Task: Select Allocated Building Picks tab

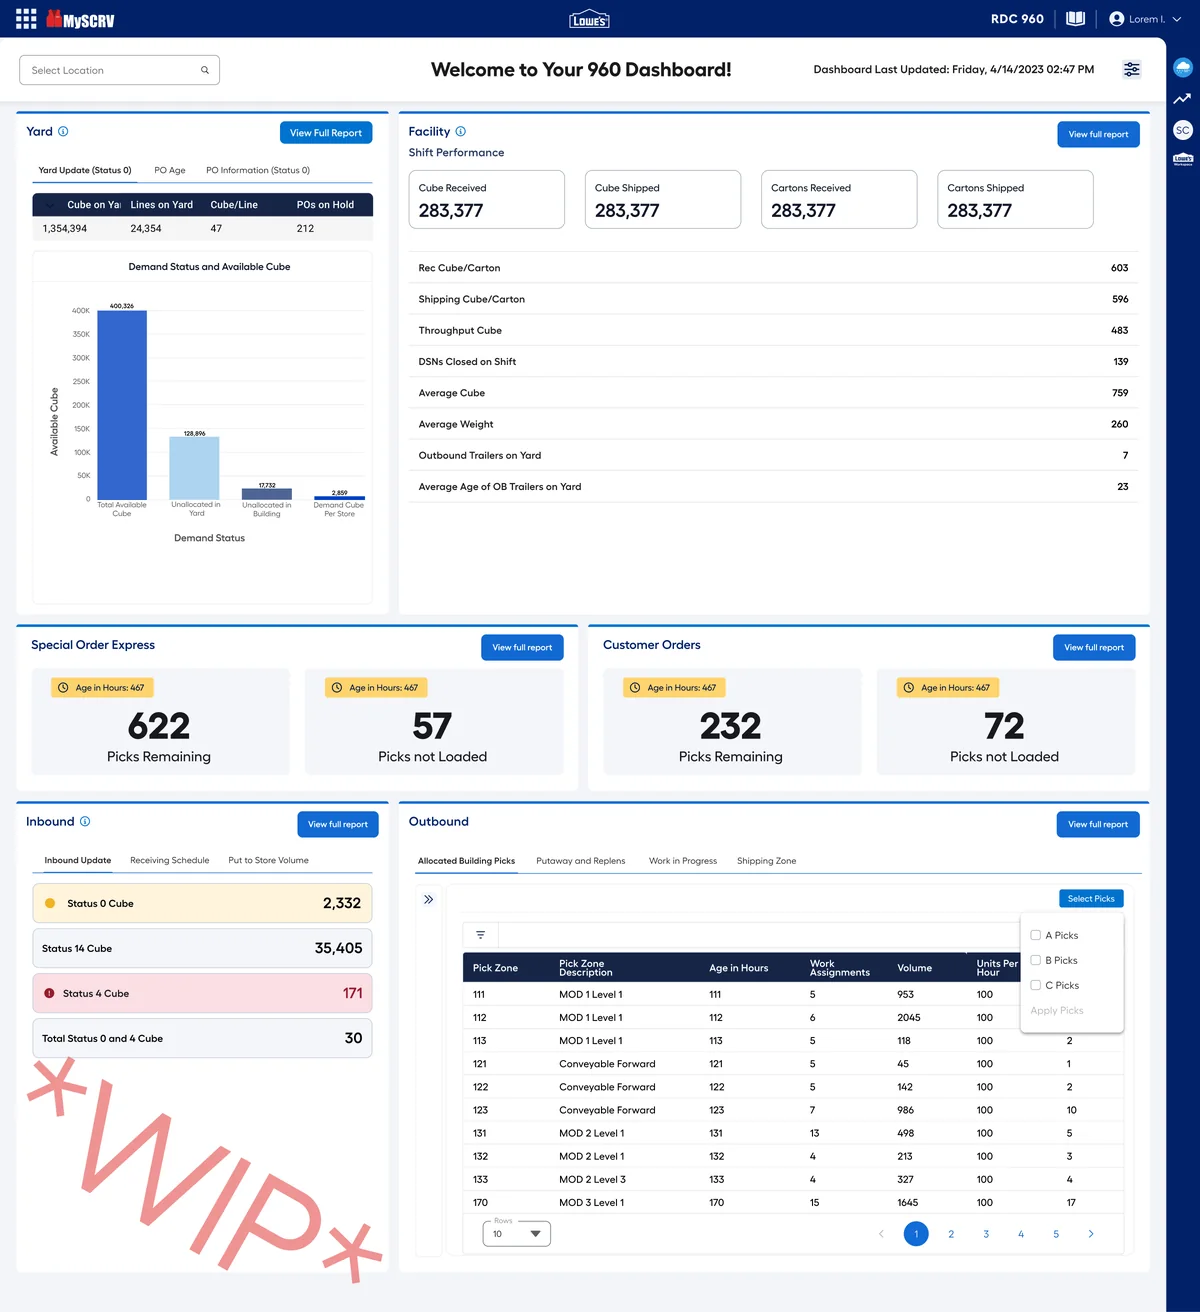Action: tap(466, 861)
